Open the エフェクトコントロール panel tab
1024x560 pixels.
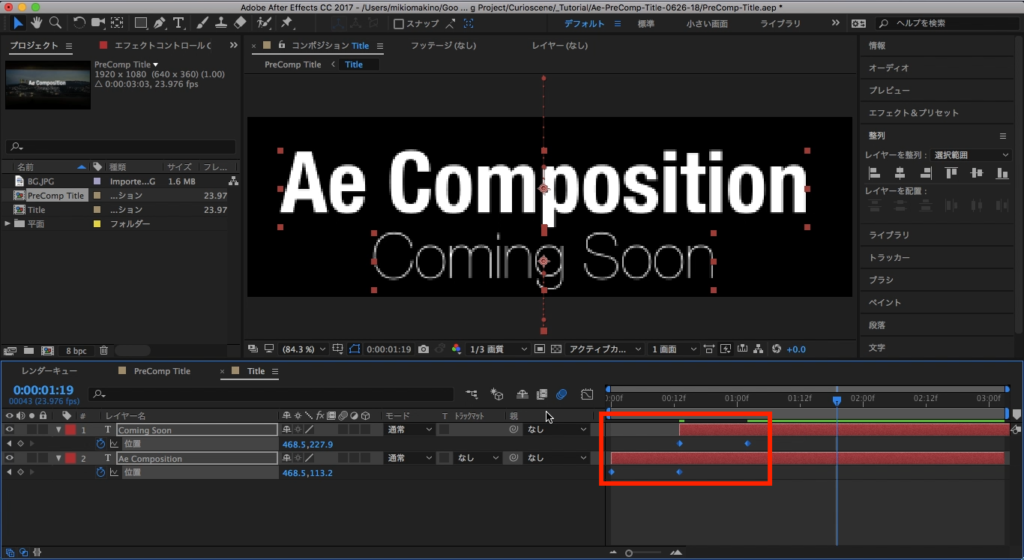tap(163, 46)
